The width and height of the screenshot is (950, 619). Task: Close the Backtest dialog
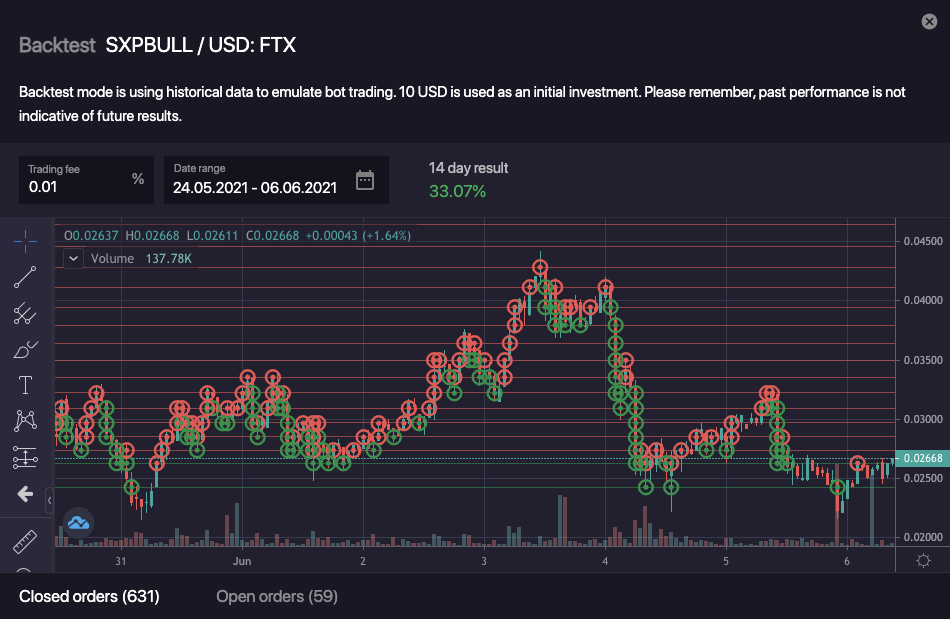[x=929, y=21]
